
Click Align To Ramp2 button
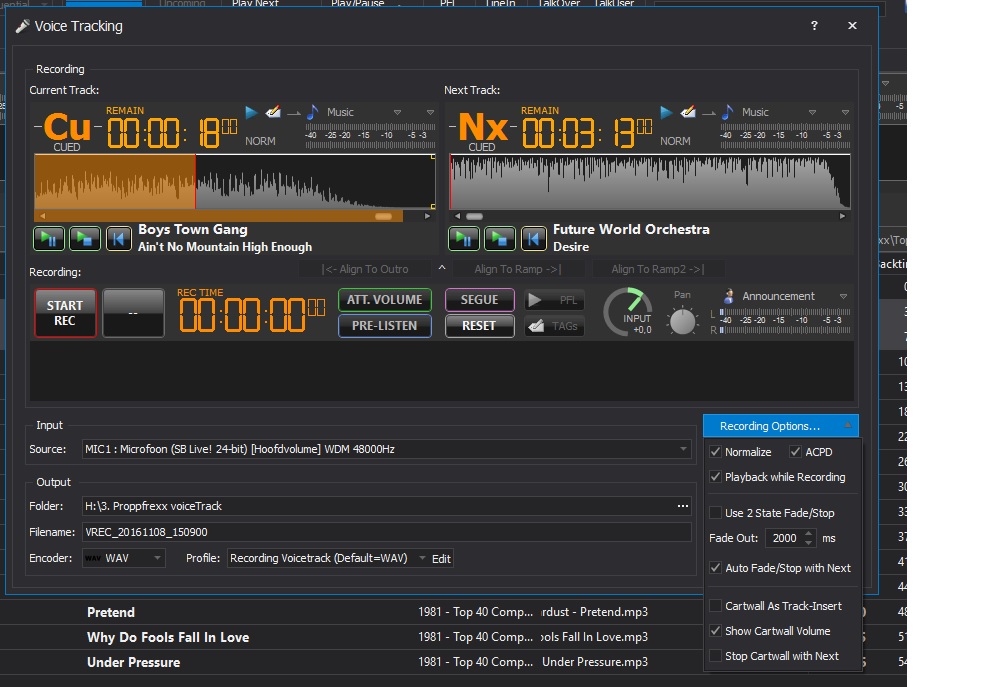click(x=658, y=269)
